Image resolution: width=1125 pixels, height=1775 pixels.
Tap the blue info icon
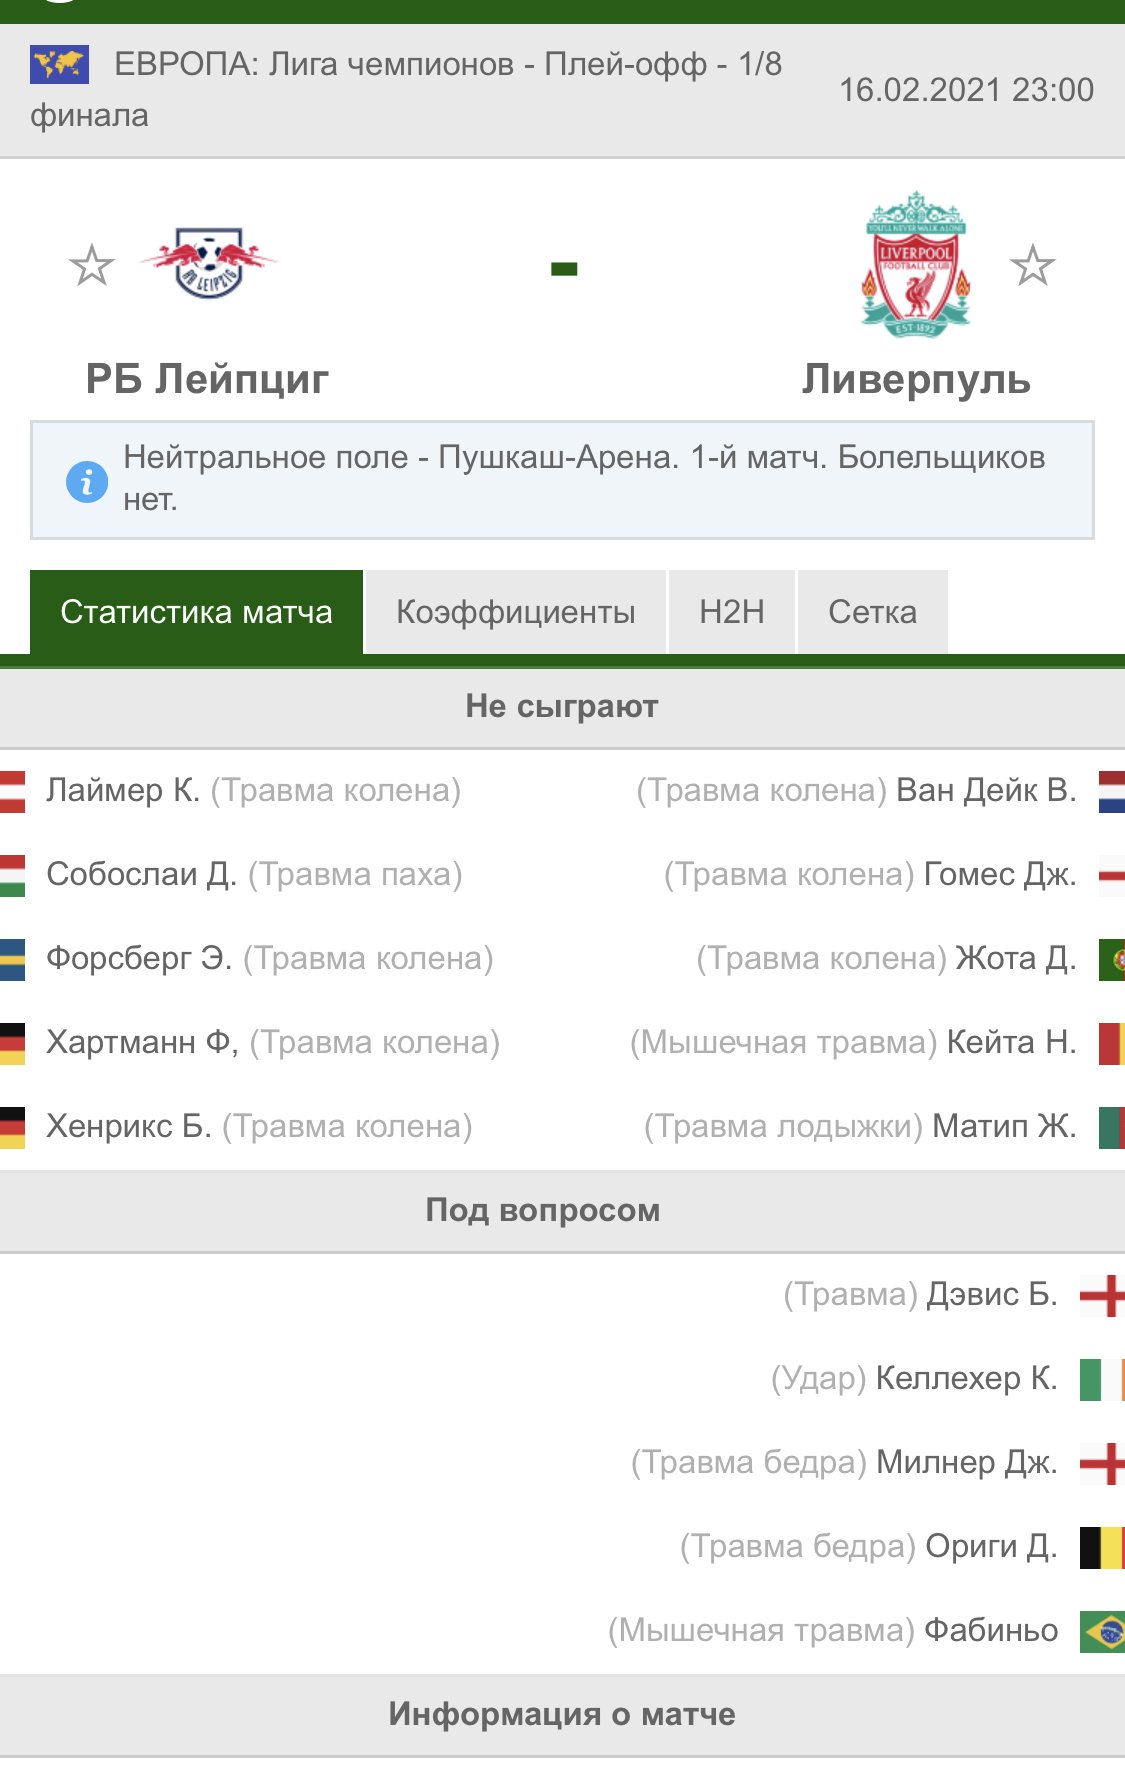(x=87, y=482)
